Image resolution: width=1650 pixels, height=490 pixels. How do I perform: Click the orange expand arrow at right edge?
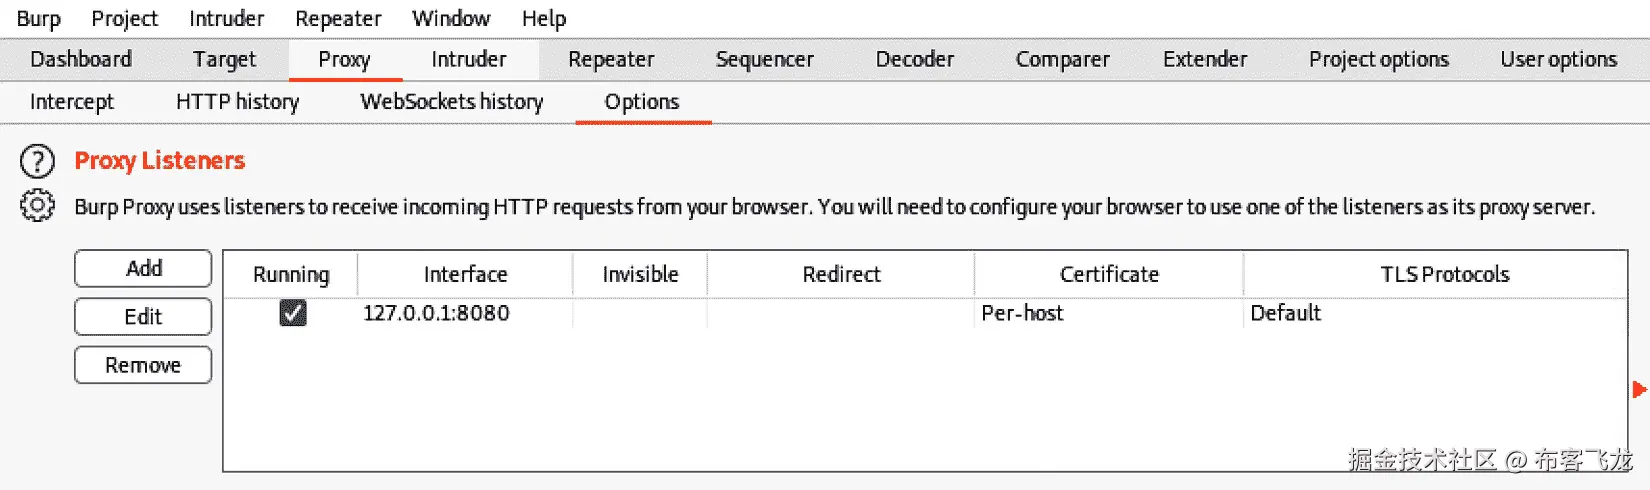click(1639, 389)
